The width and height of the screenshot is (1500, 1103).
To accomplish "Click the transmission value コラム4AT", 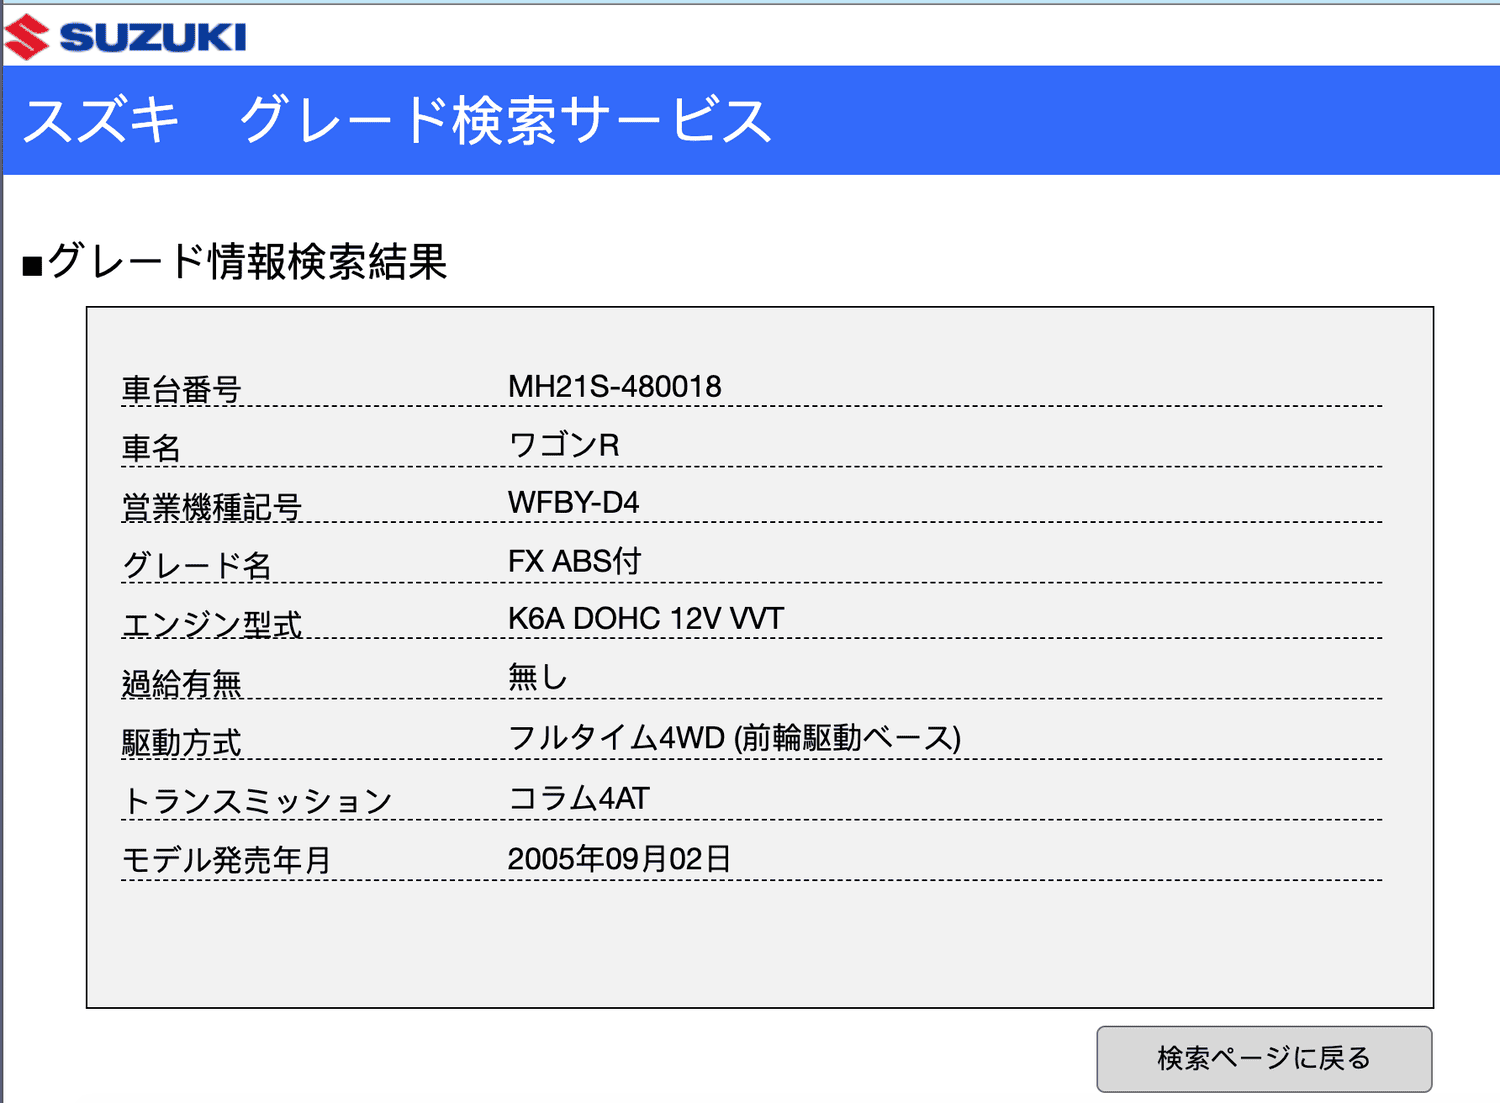I will coord(579,798).
